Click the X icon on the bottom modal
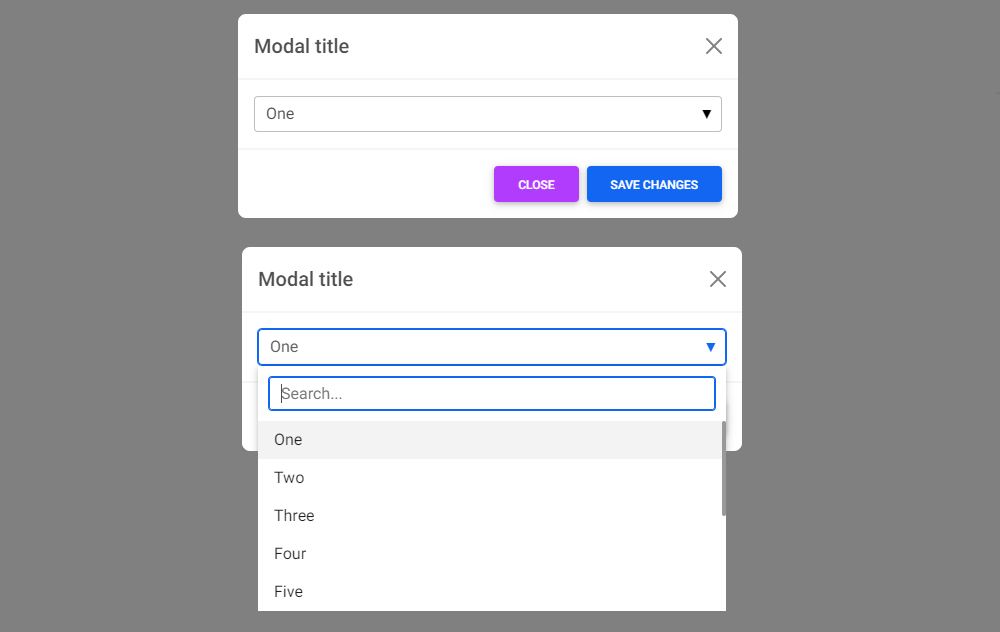 tap(717, 279)
